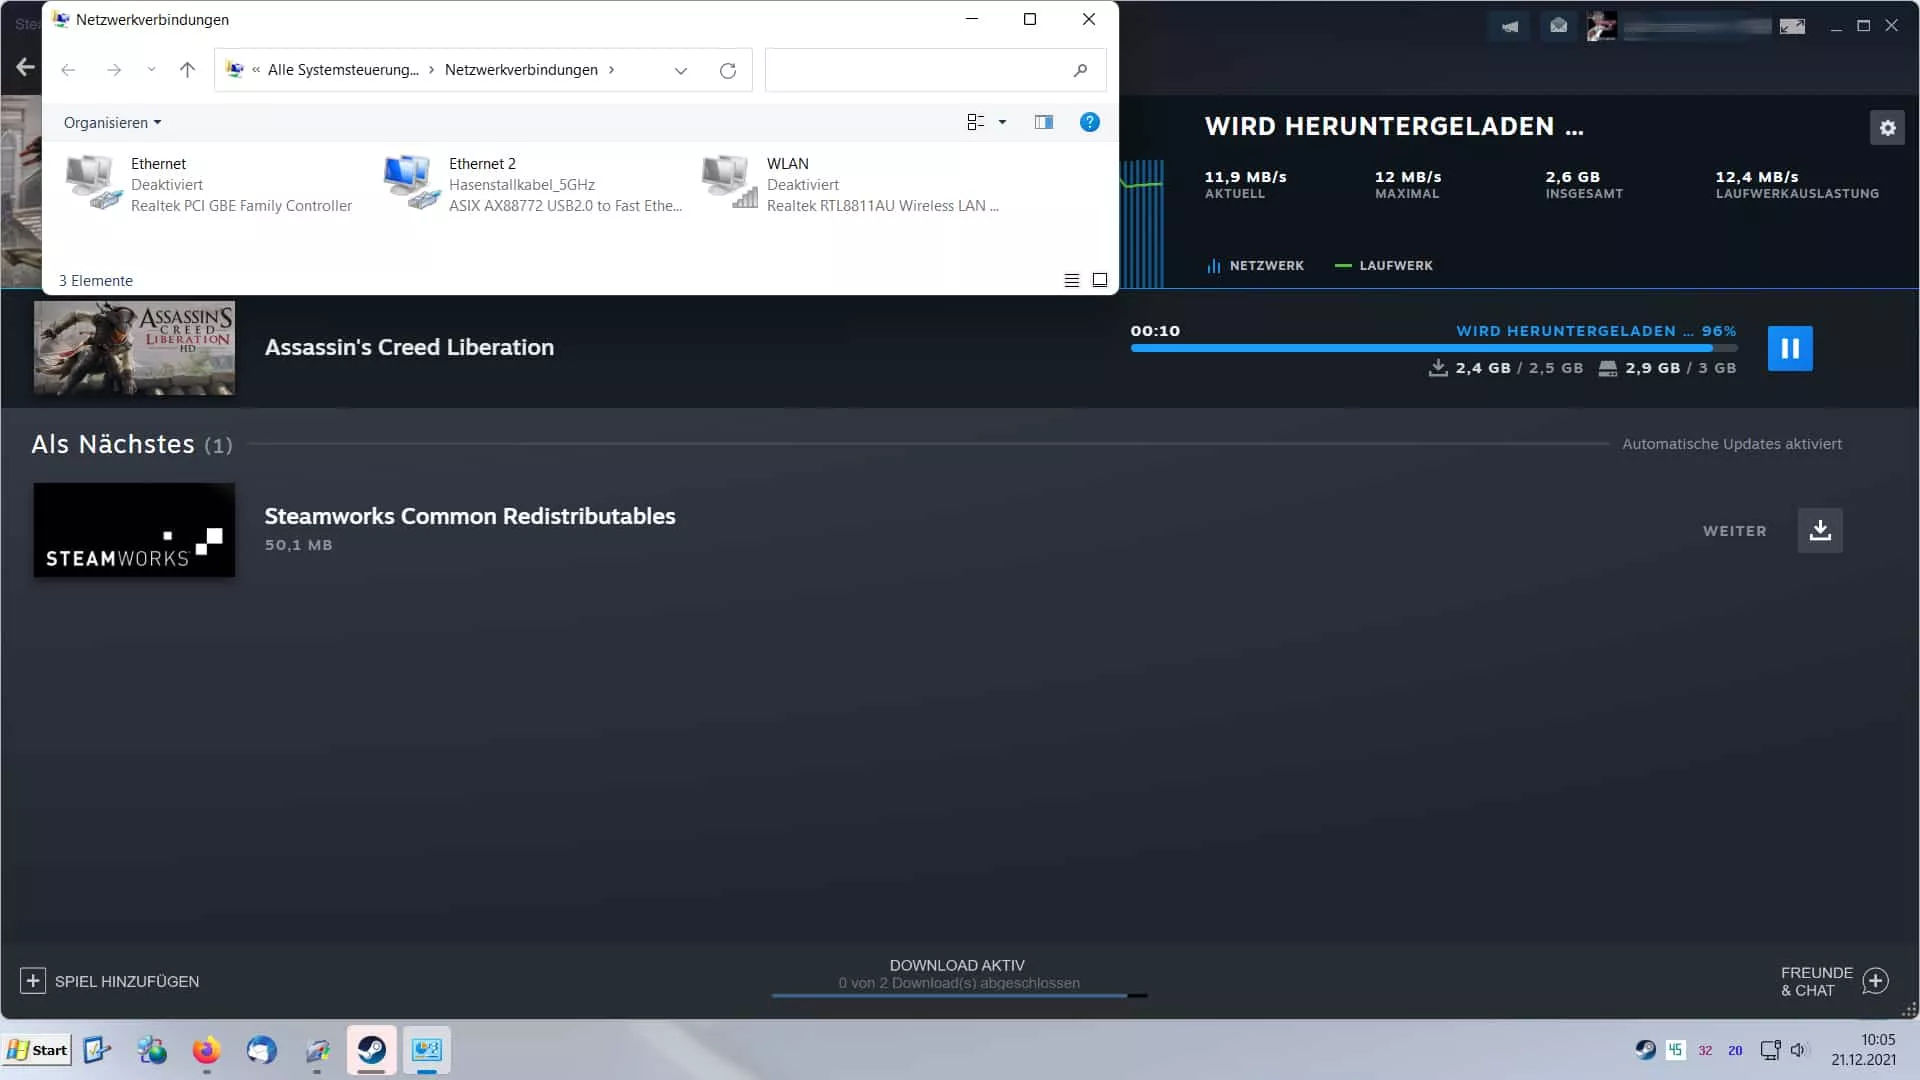1920x1080 pixels.
Task: Click '3 Elemente' status bar text
Action: coord(96,281)
